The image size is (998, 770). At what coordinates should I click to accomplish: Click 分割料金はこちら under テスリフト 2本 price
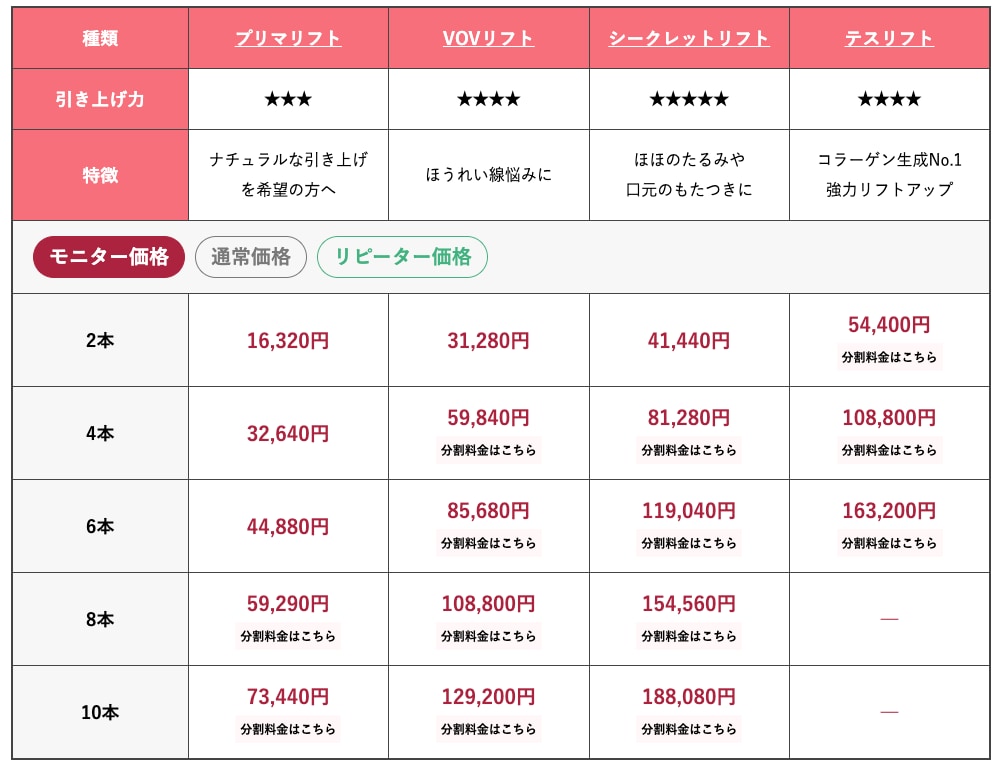[889, 357]
